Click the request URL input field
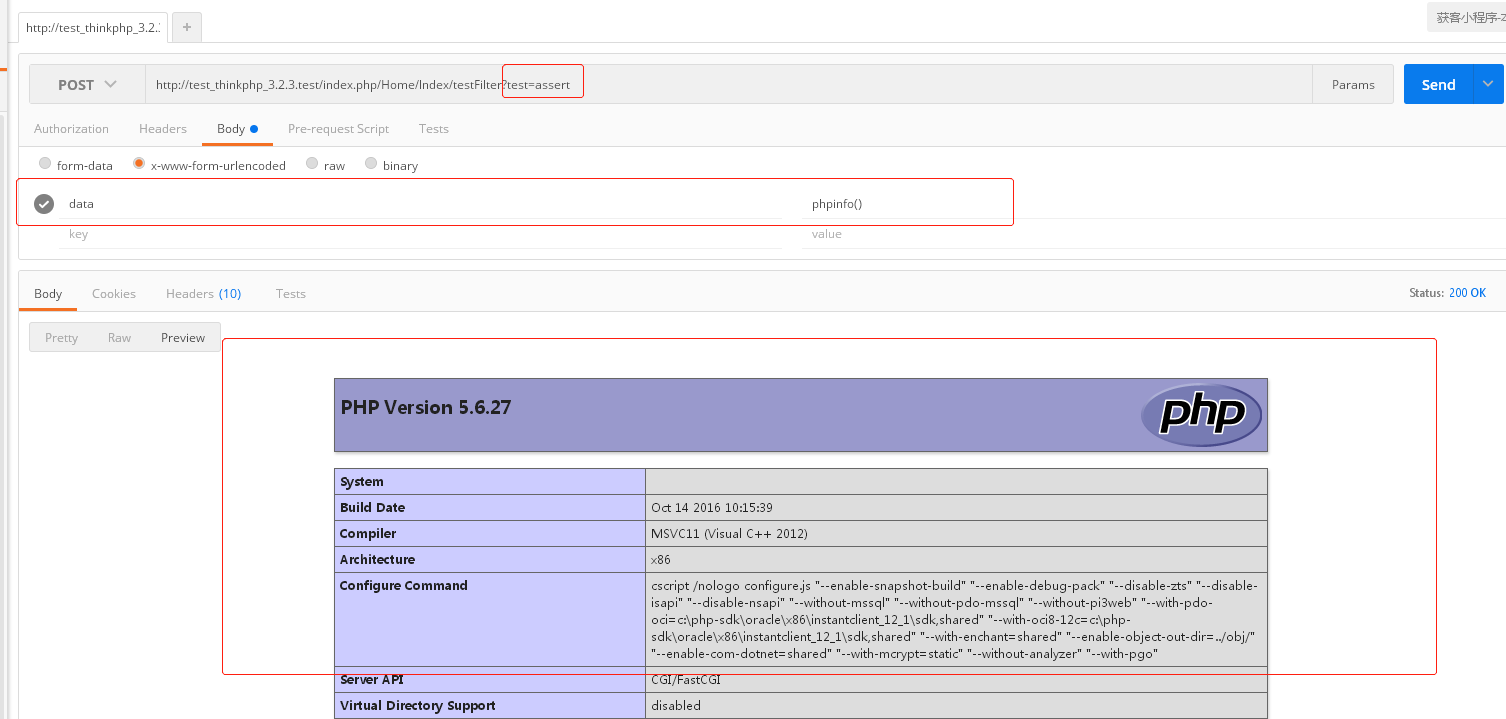Image resolution: width=1506 pixels, height=719 pixels. pyautogui.click(x=728, y=85)
